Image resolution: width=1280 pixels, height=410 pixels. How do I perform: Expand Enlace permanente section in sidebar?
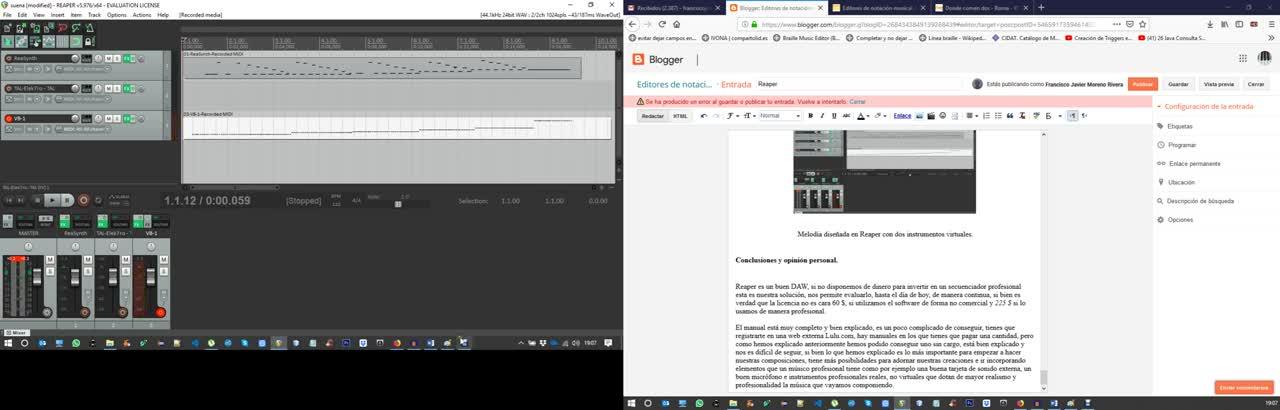pos(1194,163)
